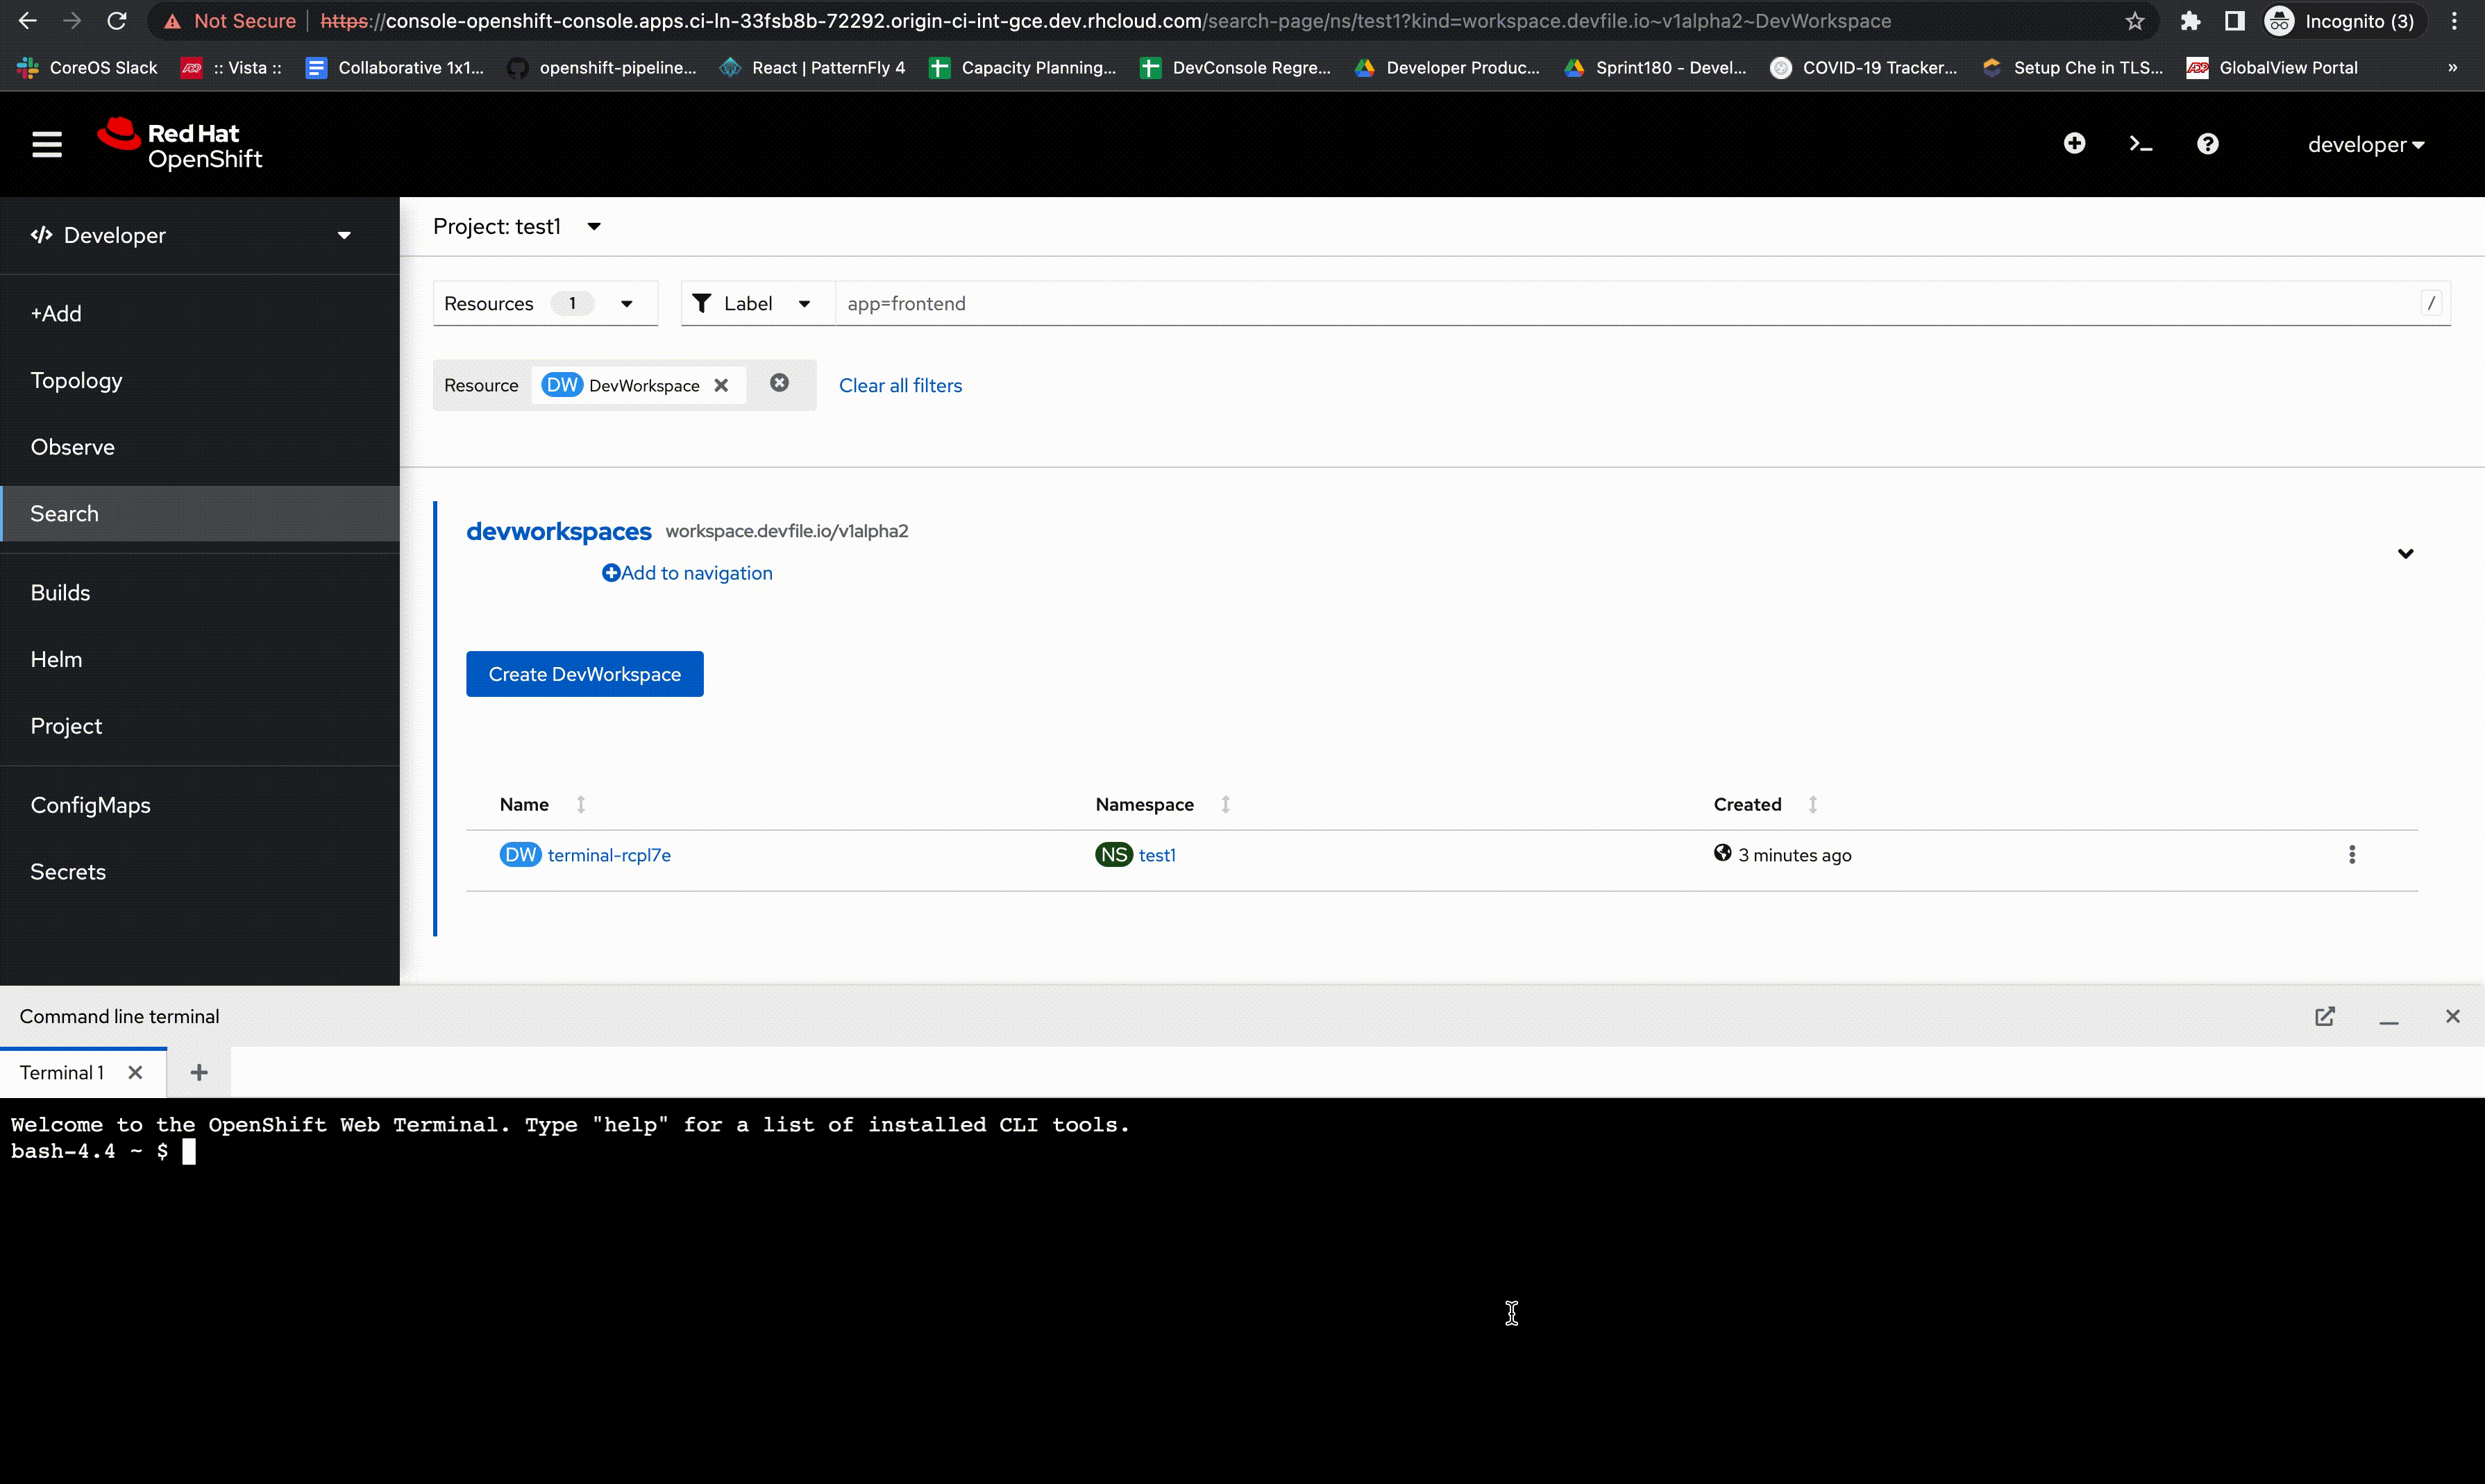2485x1484 pixels.
Task: Collapse the devworkspaces section
Action: 2405,553
